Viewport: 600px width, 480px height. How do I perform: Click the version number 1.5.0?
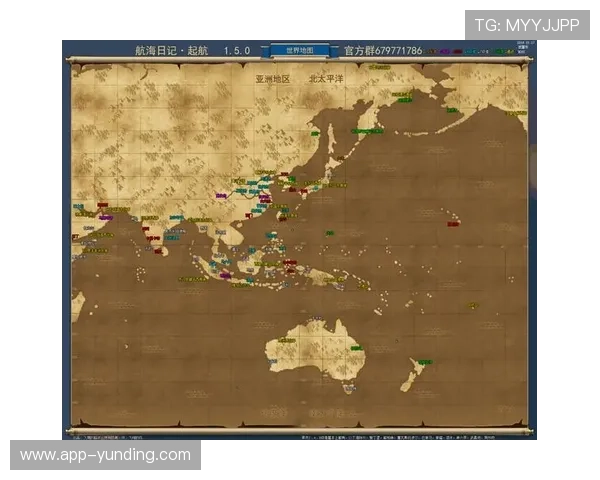(x=237, y=49)
